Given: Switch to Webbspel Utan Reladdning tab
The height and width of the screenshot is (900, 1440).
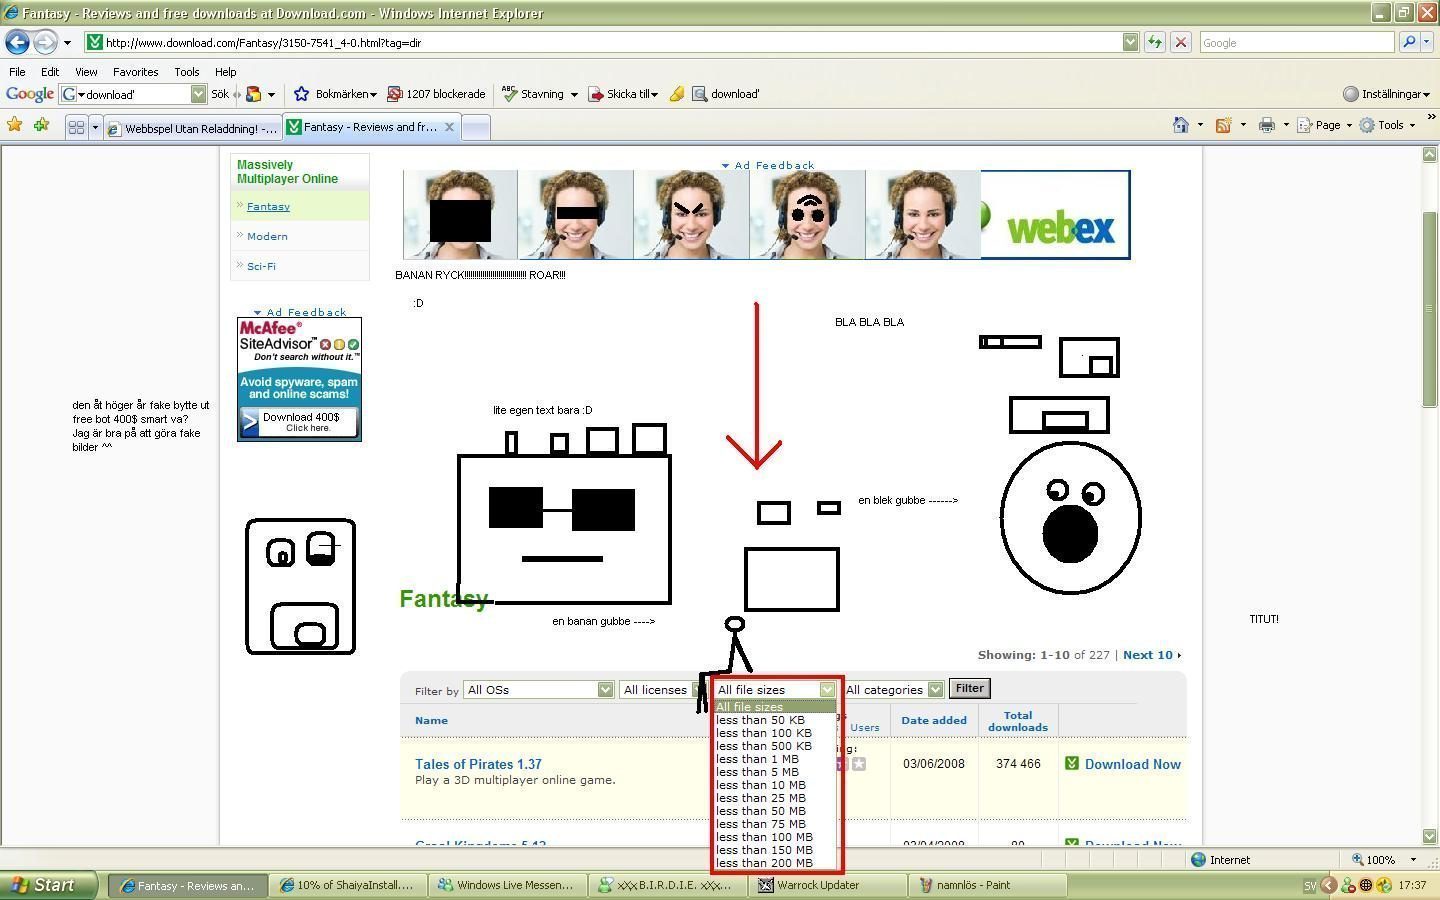Looking at the screenshot, I should (192, 128).
